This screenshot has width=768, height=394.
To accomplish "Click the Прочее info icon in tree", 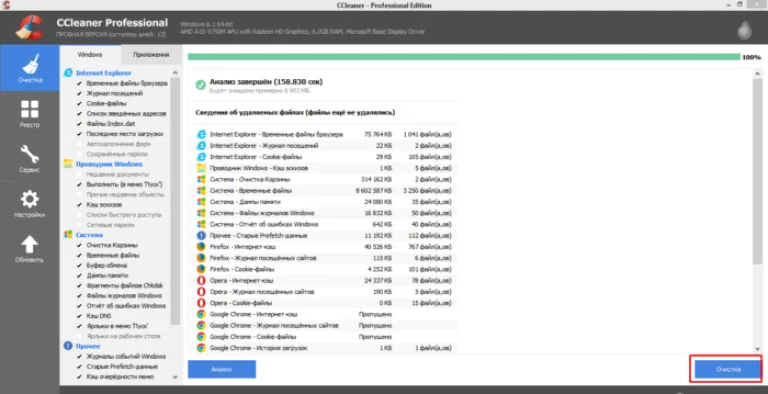I will tap(68, 346).
